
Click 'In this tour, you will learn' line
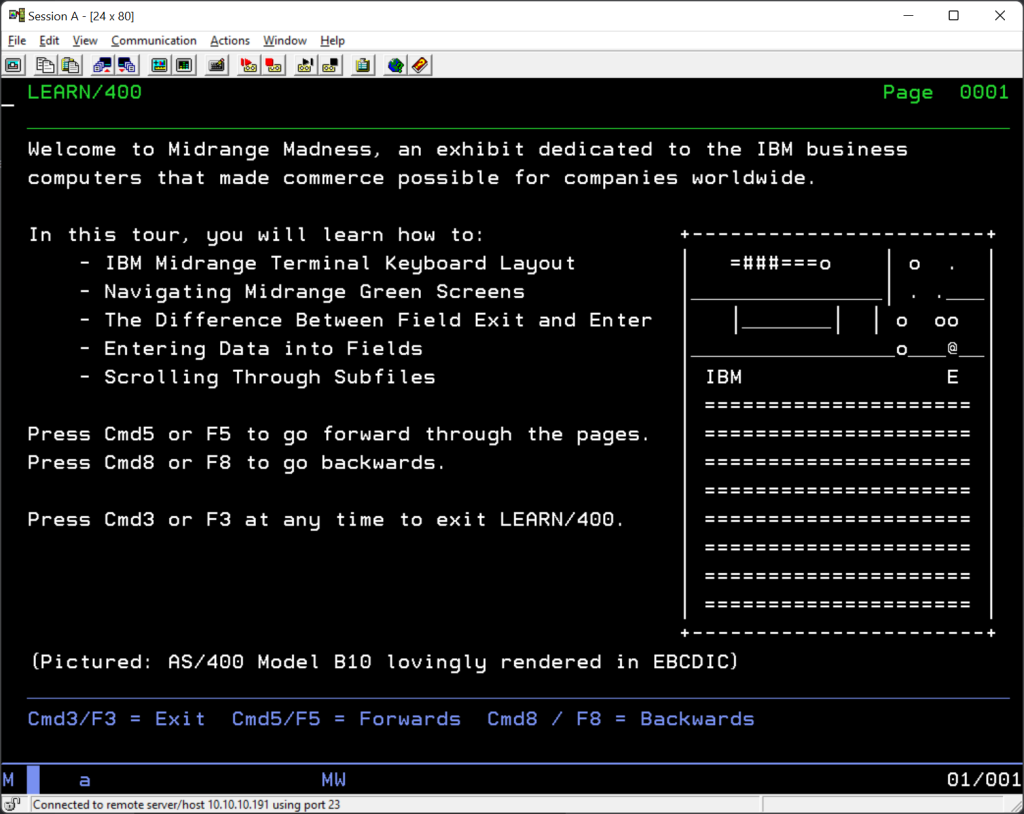256,235
